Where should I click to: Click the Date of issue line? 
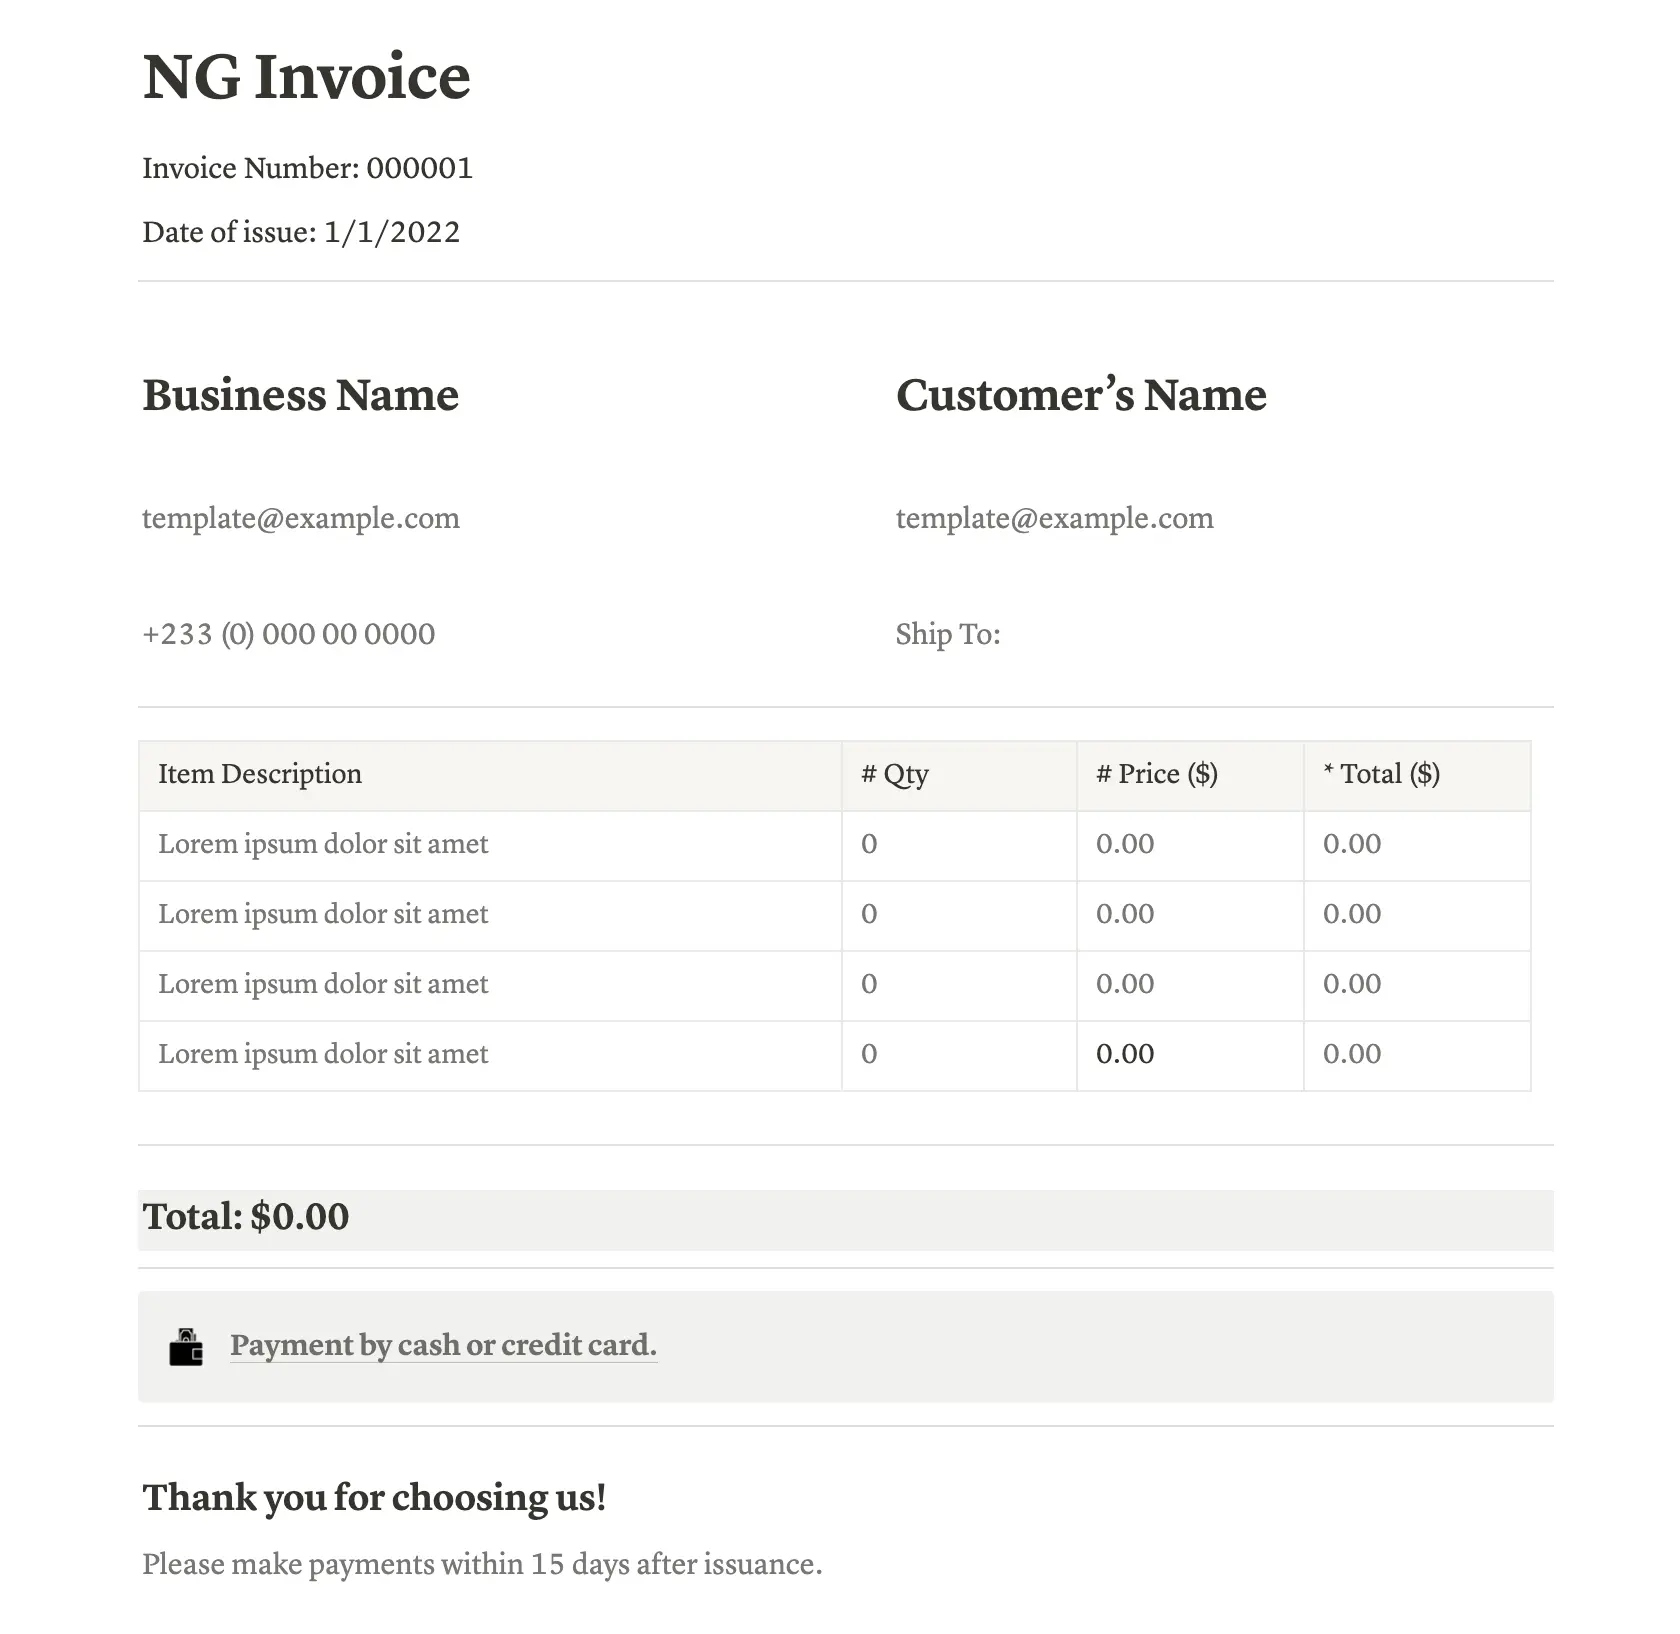pos(301,232)
